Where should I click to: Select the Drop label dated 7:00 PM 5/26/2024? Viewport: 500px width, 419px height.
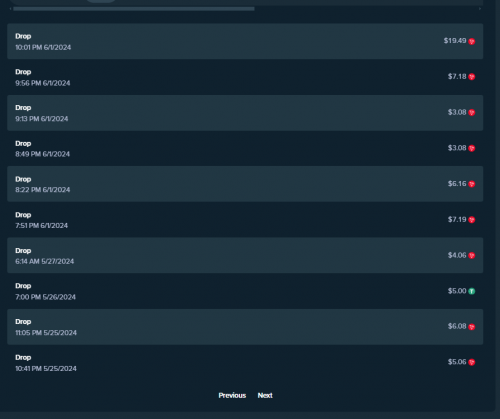click(x=23, y=286)
